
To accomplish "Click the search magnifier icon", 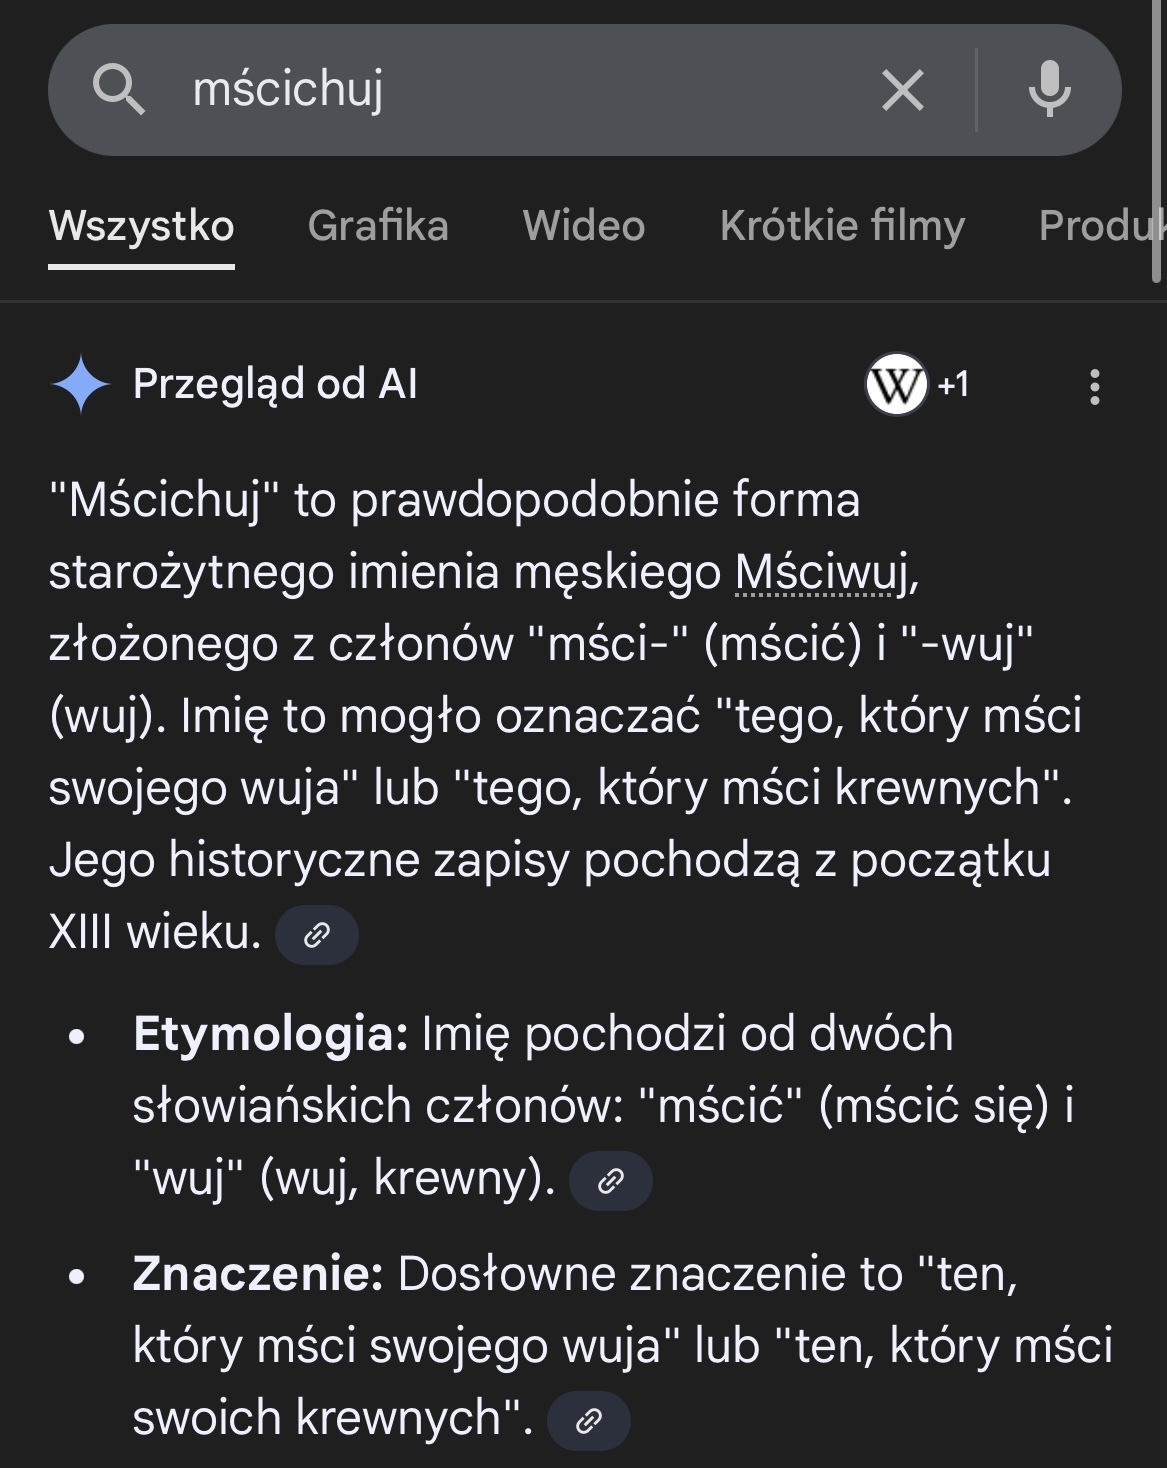I will pos(119,89).
